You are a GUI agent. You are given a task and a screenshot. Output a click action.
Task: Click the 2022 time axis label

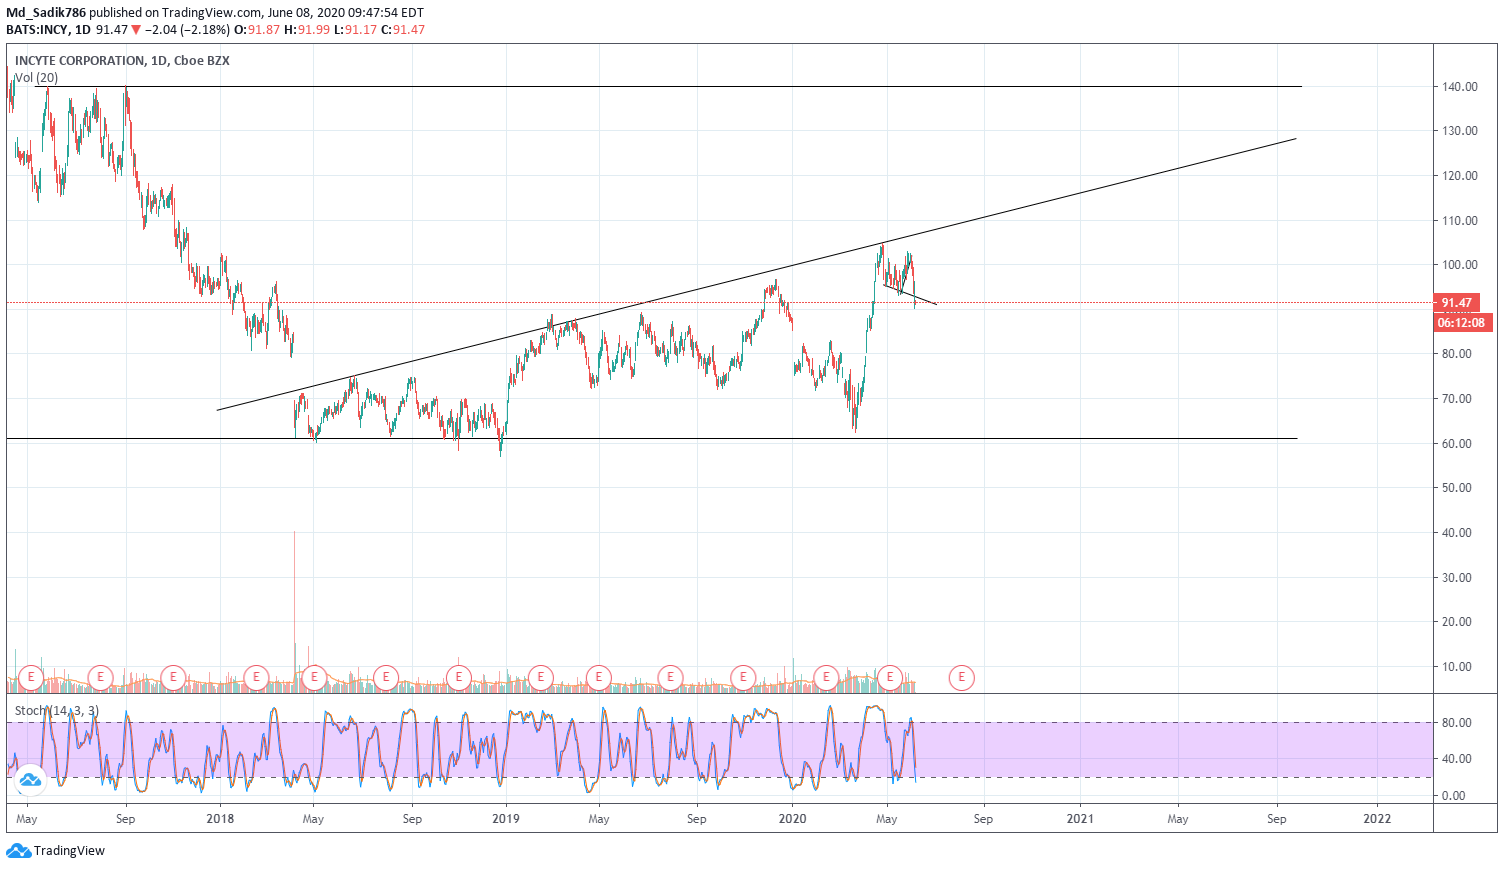[x=1377, y=819]
